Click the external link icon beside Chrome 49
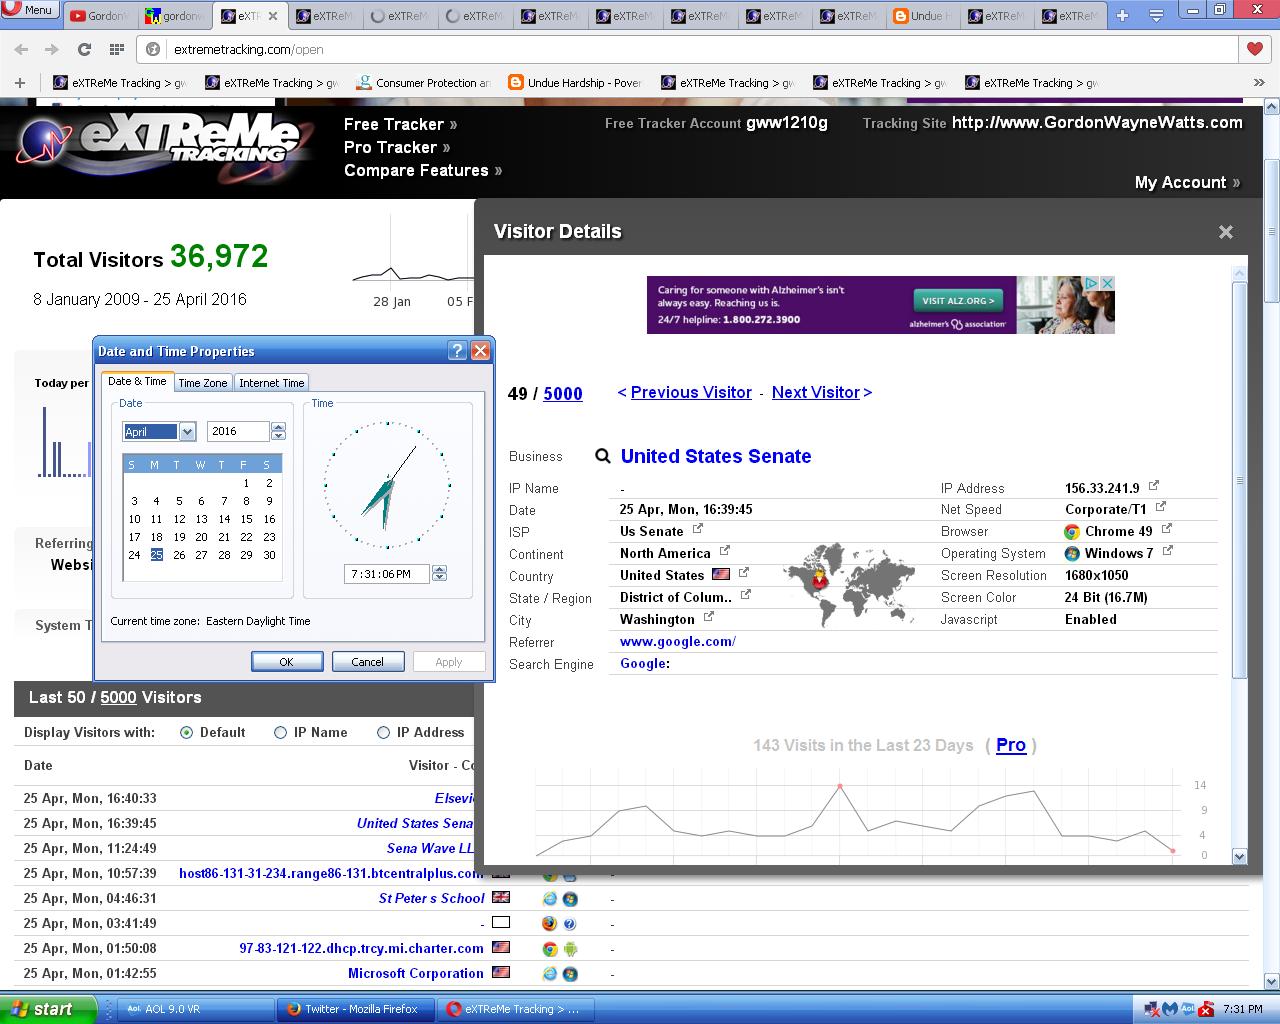The image size is (1280, 1024). pos(1166,529)
